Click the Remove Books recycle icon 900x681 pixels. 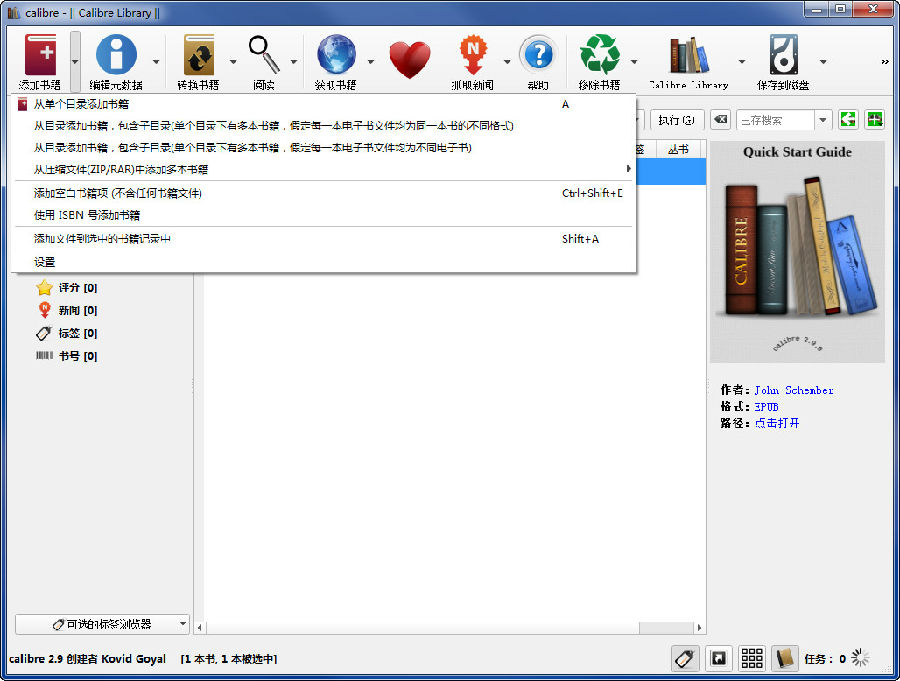coord(600,55)
